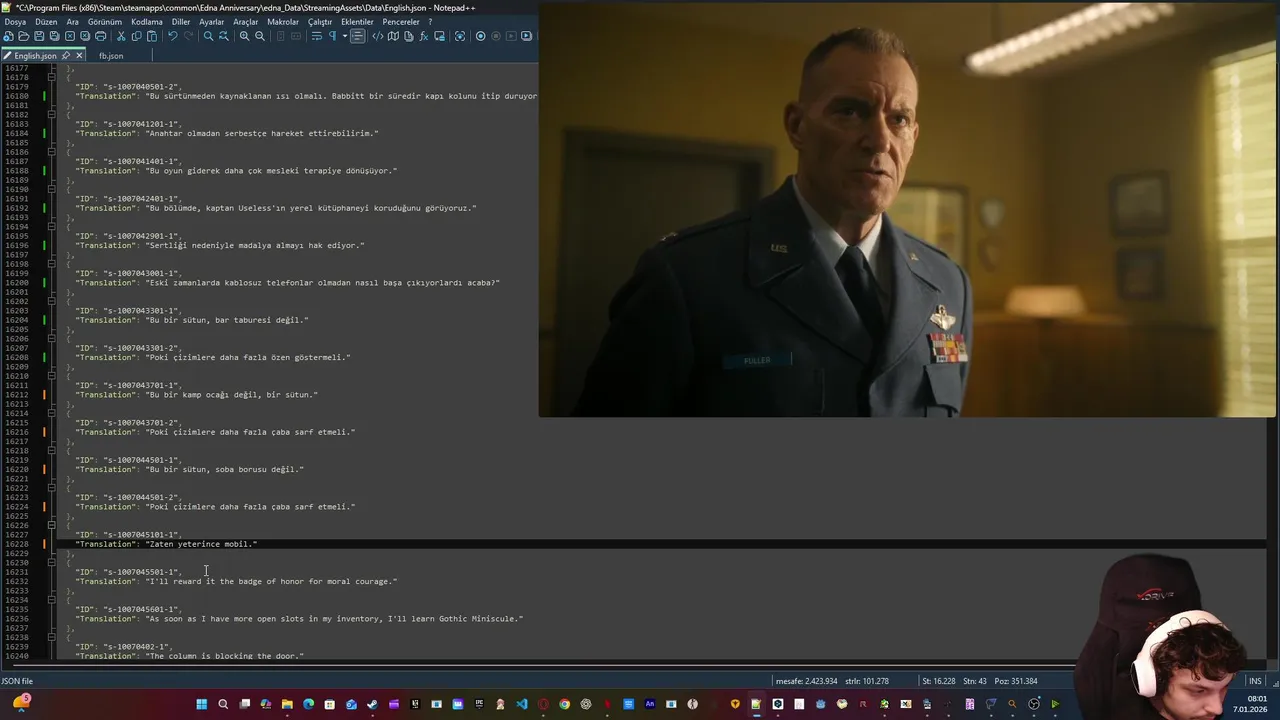Open the Kodlama menu
Screen dimensions: 1280x720
147,22
